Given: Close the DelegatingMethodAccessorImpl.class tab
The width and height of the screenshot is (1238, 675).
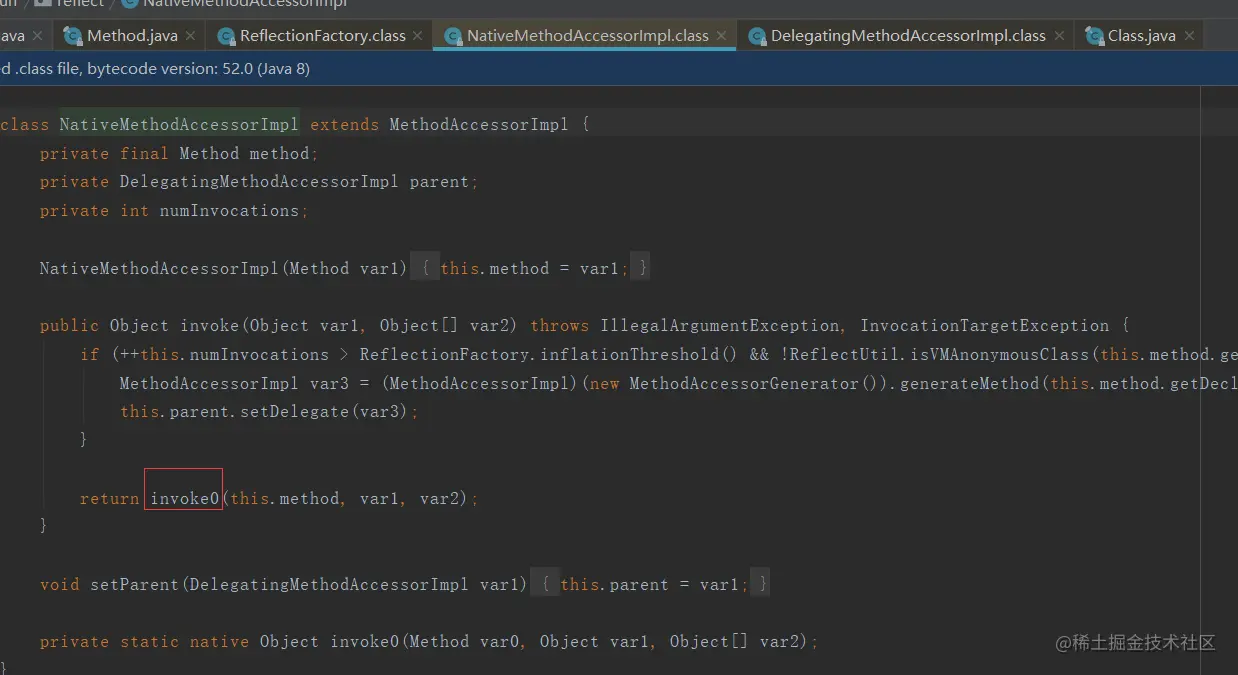Looking at the screenshot, I should pos(1057,36).
